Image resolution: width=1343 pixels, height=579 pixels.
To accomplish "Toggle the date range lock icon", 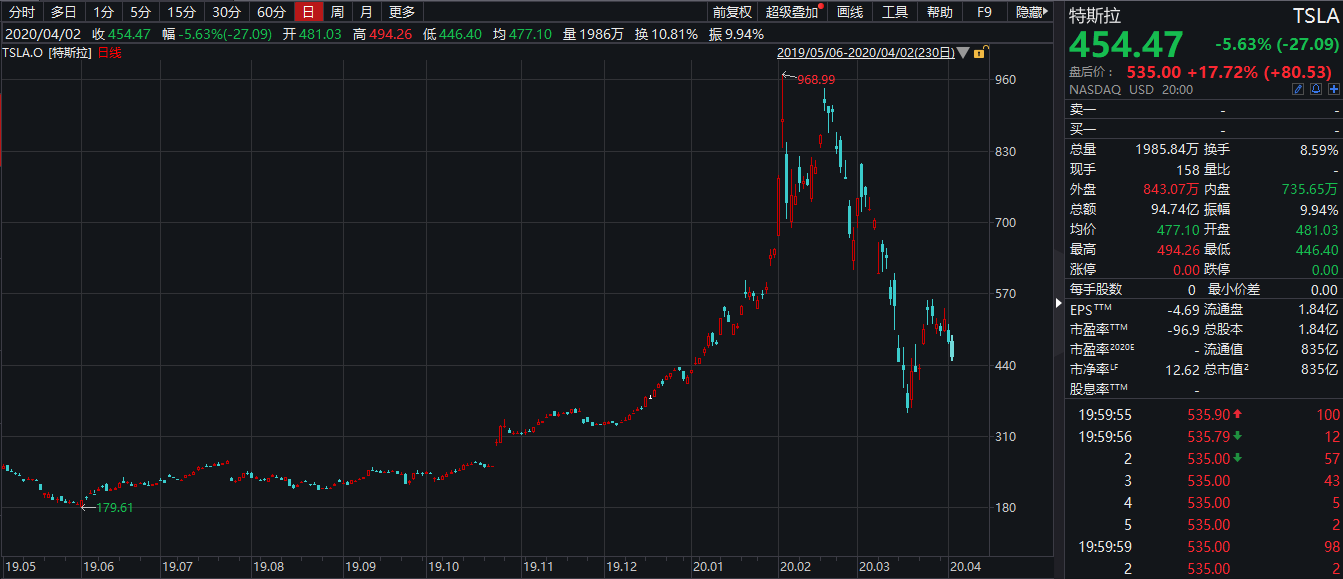I will coord(980,52).
